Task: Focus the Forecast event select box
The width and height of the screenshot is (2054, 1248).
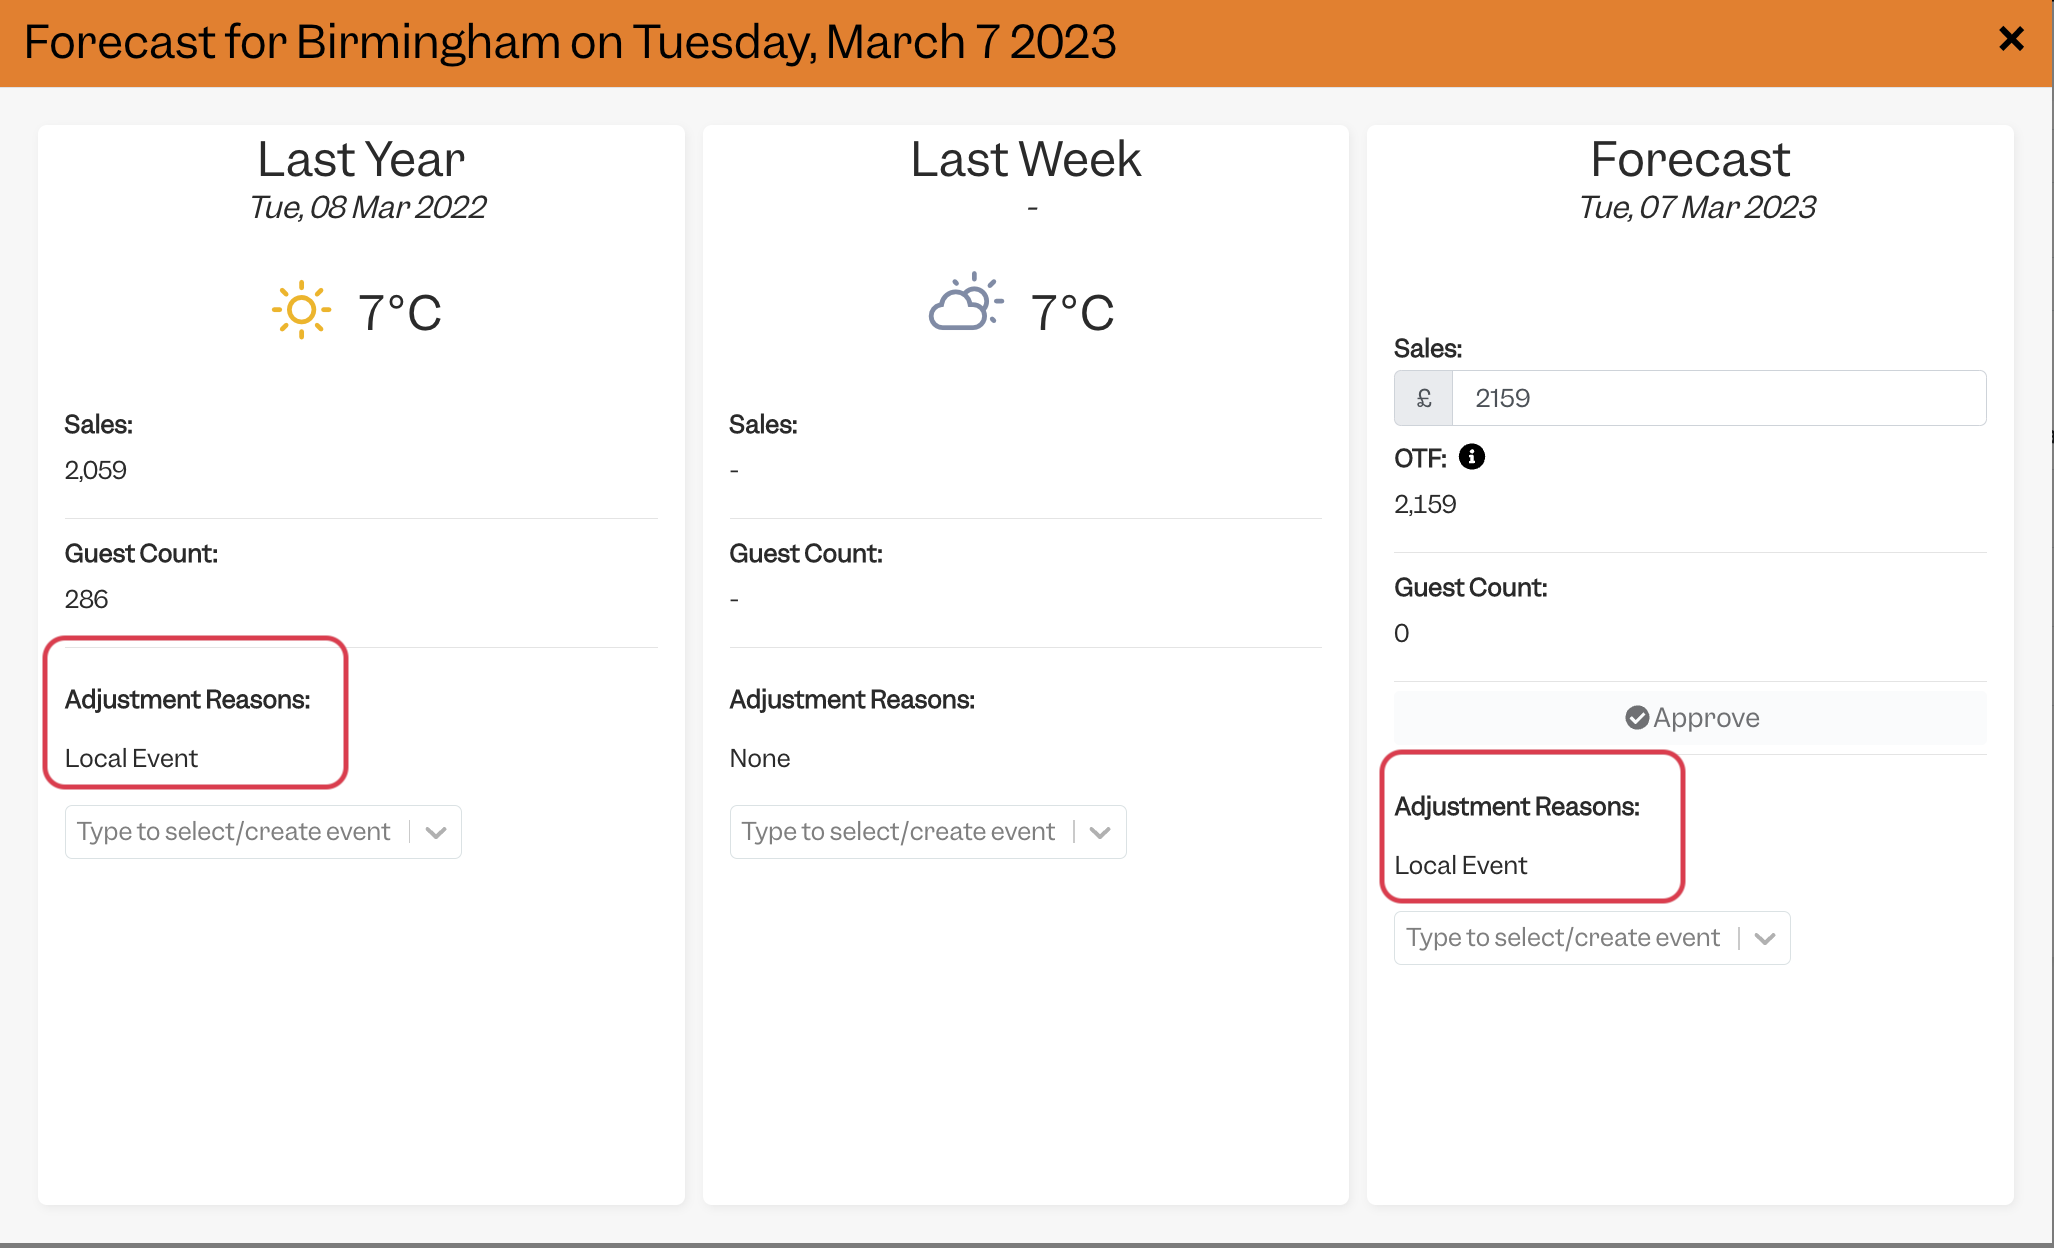Action: [1592, 938]
